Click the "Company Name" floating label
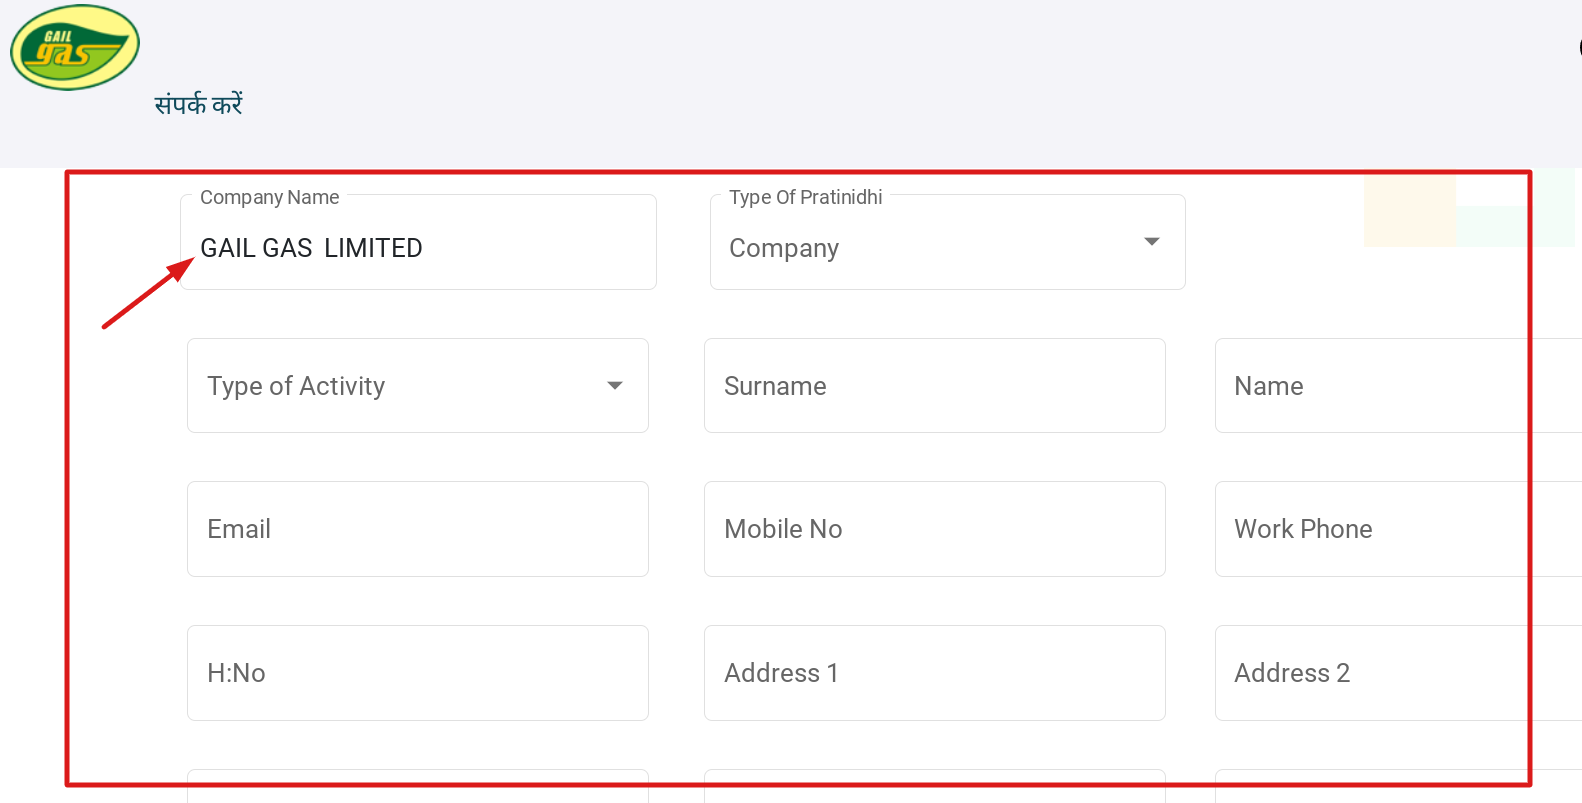 point(269,197)
